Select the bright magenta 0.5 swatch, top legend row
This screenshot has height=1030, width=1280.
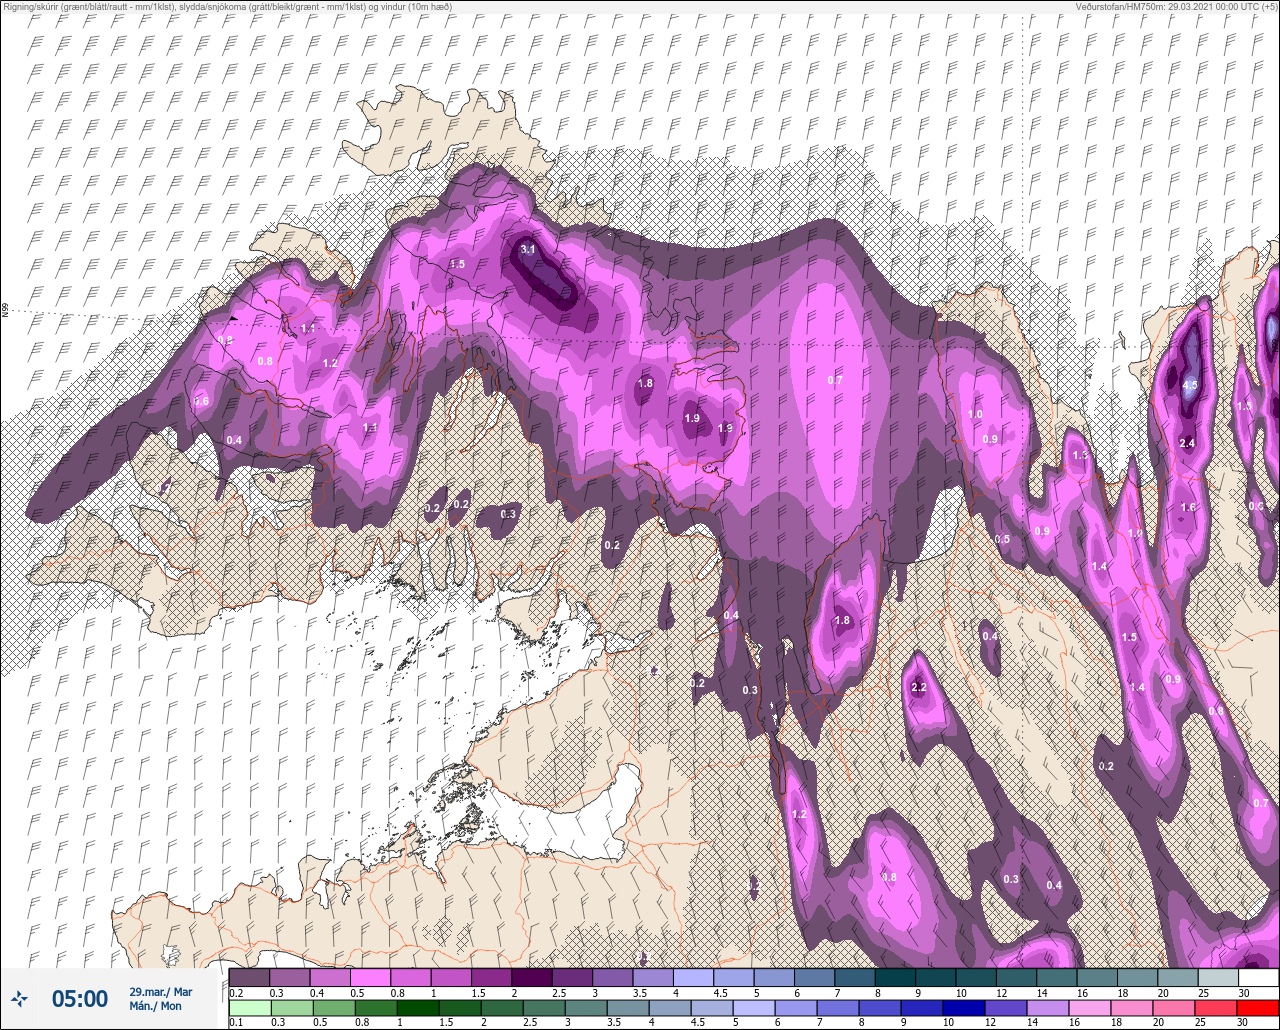pos(370,977)
